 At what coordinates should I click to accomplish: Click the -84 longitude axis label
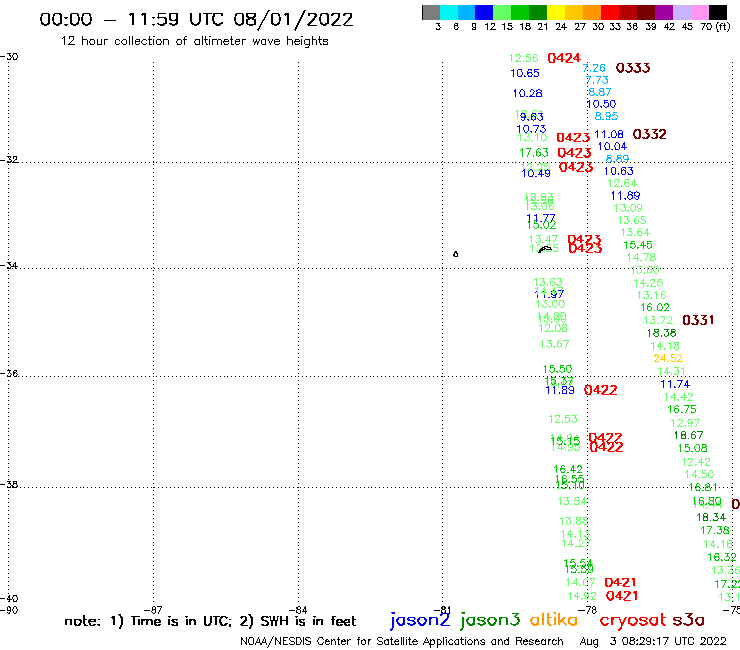(x=298, y=610)
